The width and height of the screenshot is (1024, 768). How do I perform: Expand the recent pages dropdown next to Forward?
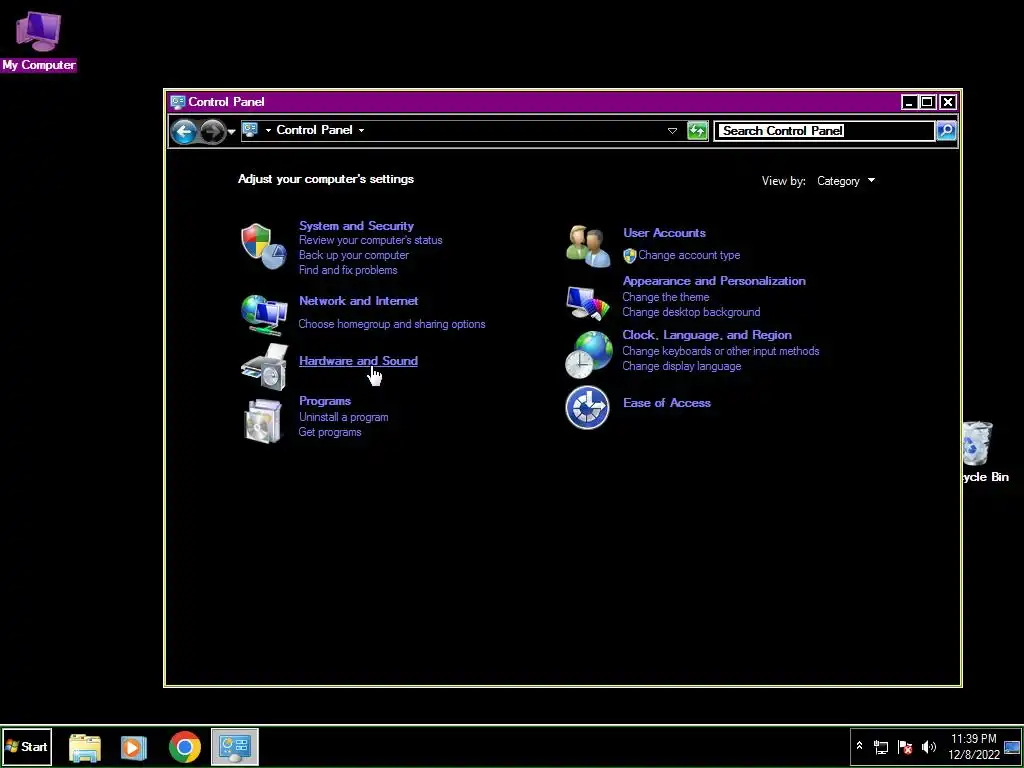coord(231,131)
